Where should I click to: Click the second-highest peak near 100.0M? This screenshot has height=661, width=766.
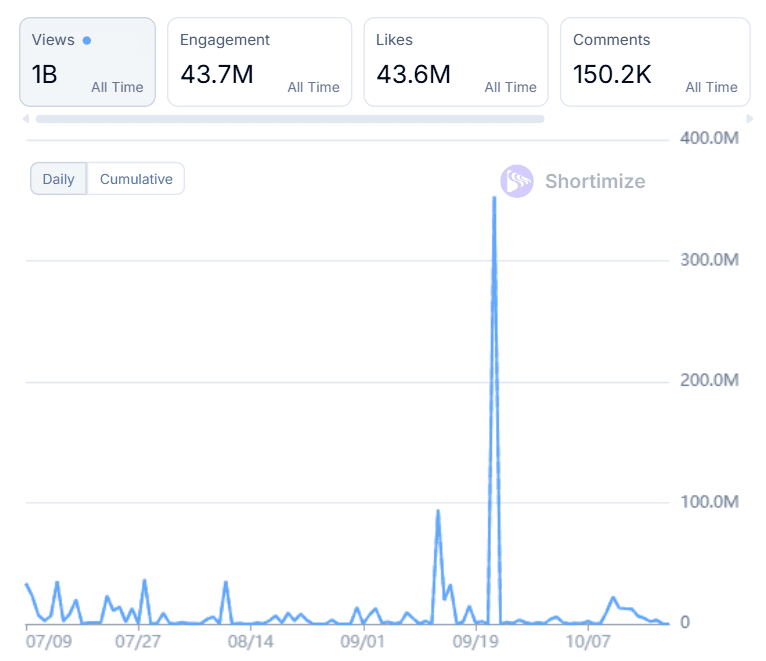pos(438,511)
